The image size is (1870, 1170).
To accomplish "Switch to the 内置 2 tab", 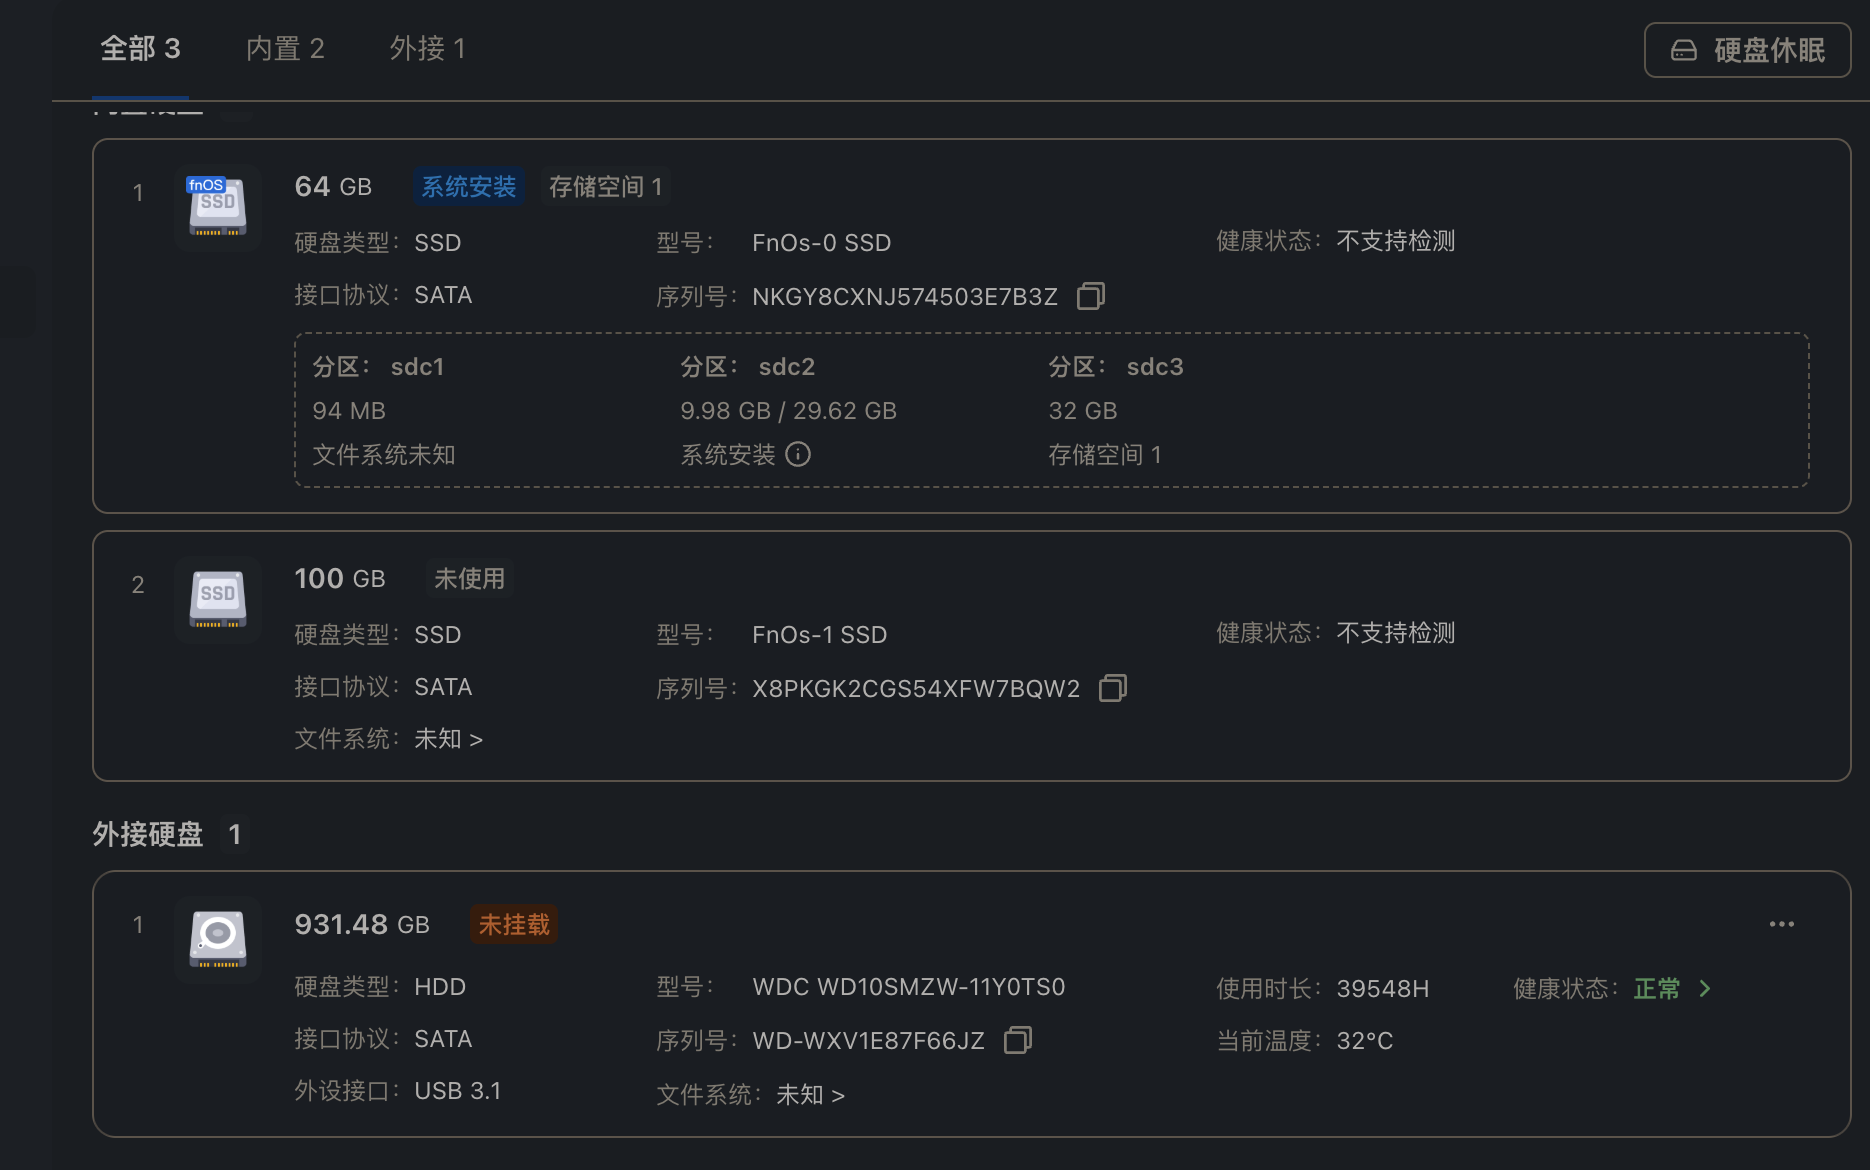I will 285,48.
